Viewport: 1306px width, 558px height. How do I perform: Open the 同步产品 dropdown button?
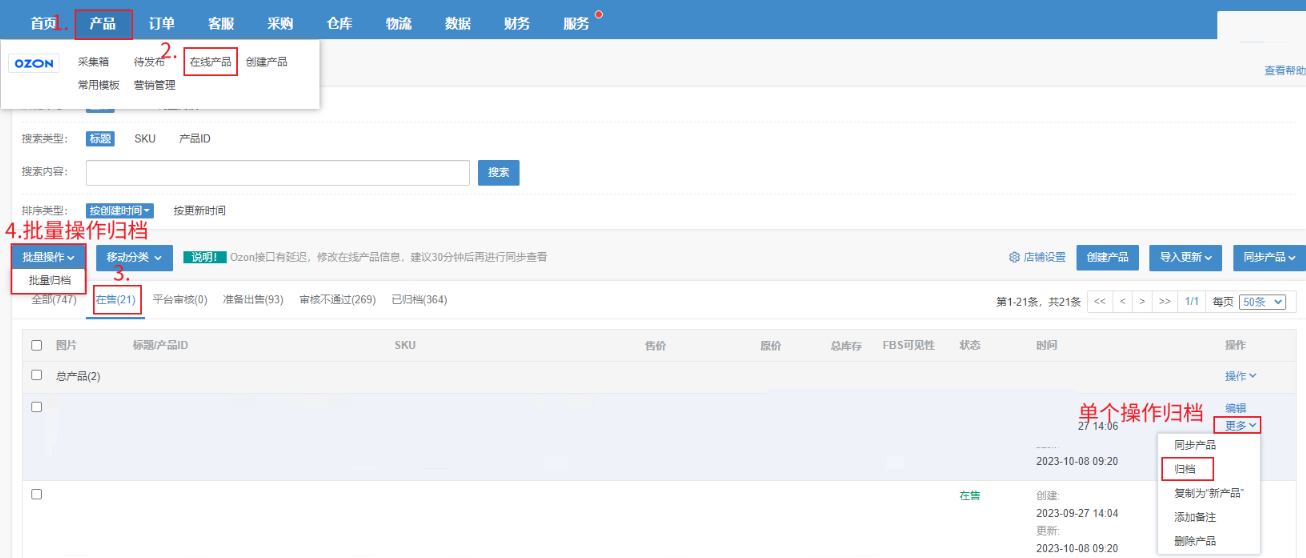[1268, 257]
